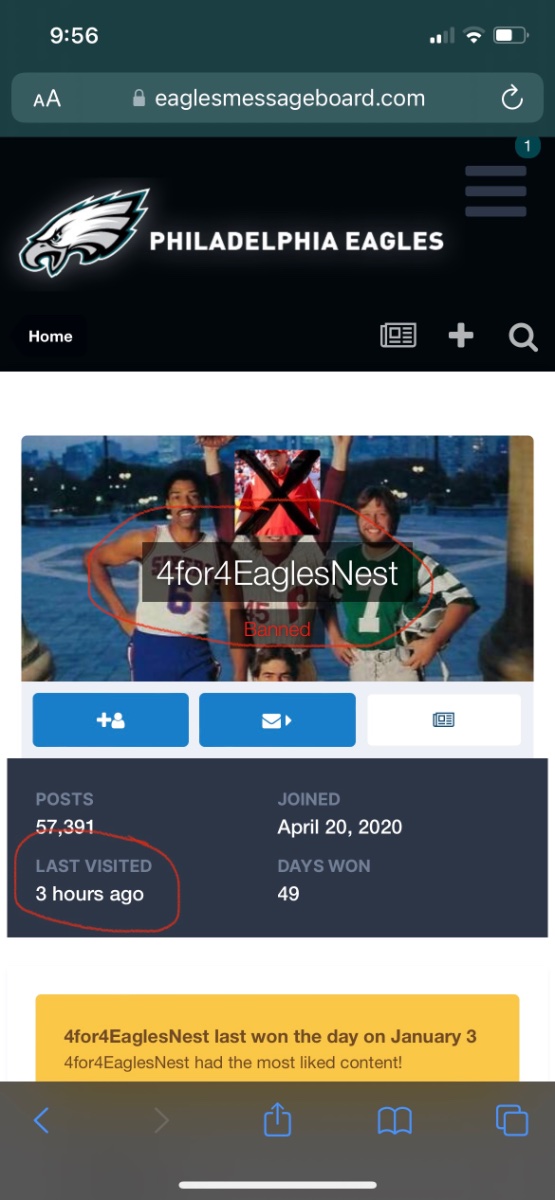Viewport: 555px width, 1200px height.
Task: Click the Philadelphia Eagles logo
Action: pos(83,232)
